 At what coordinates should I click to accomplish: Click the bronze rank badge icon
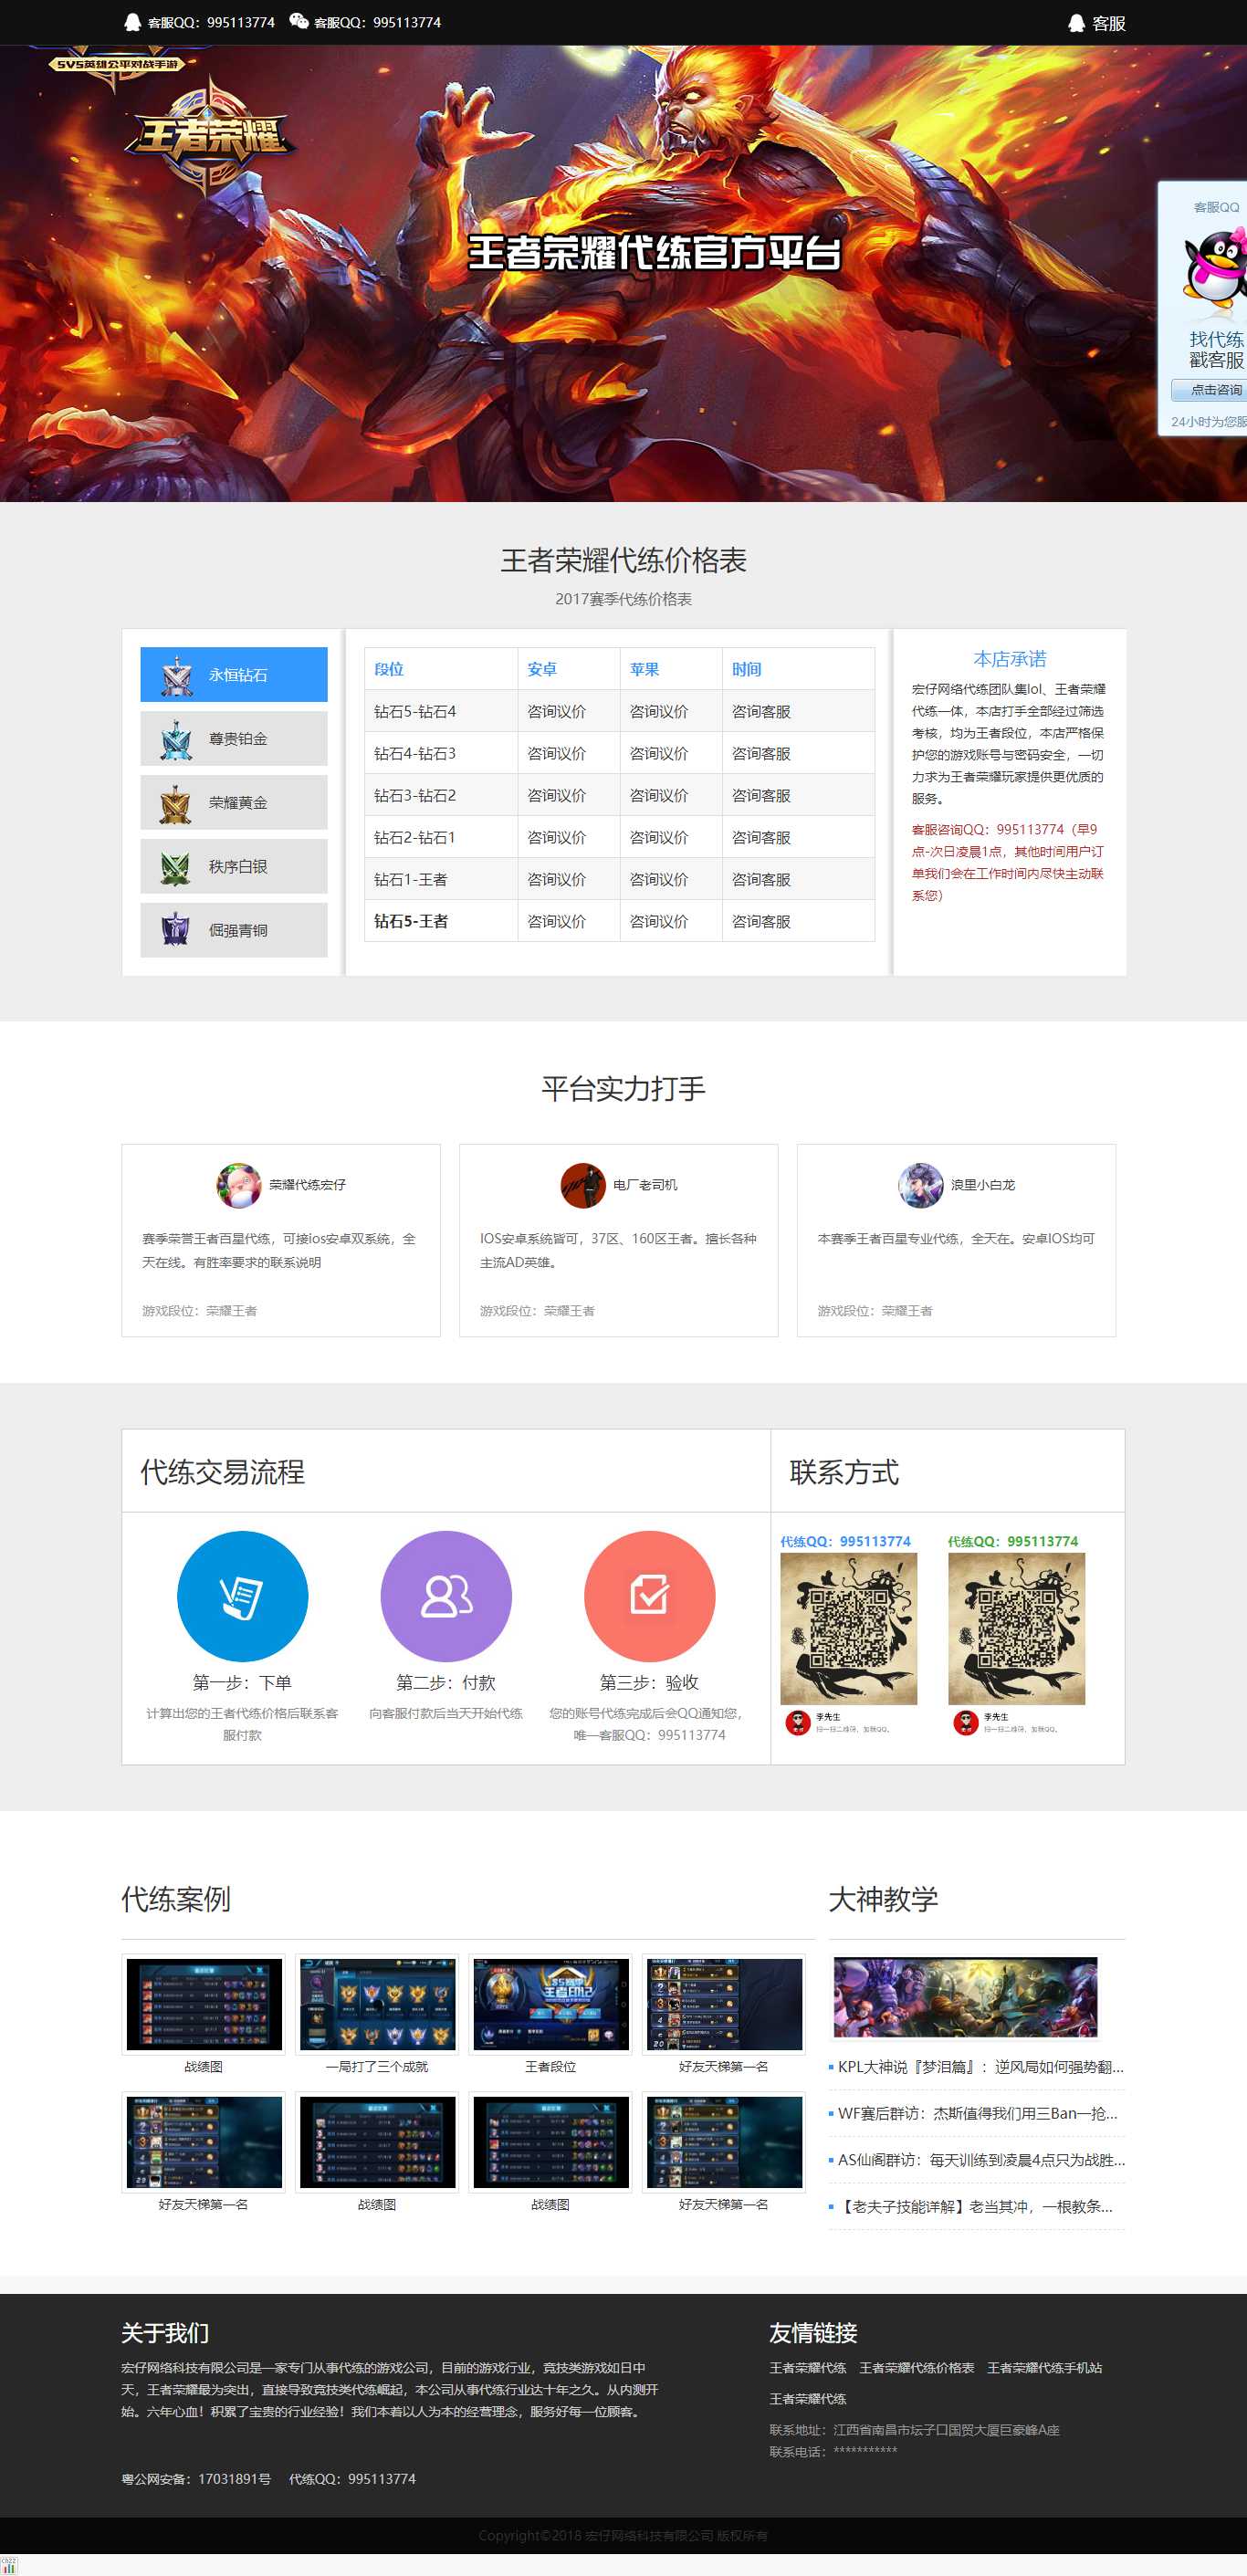tap(176, 931)
